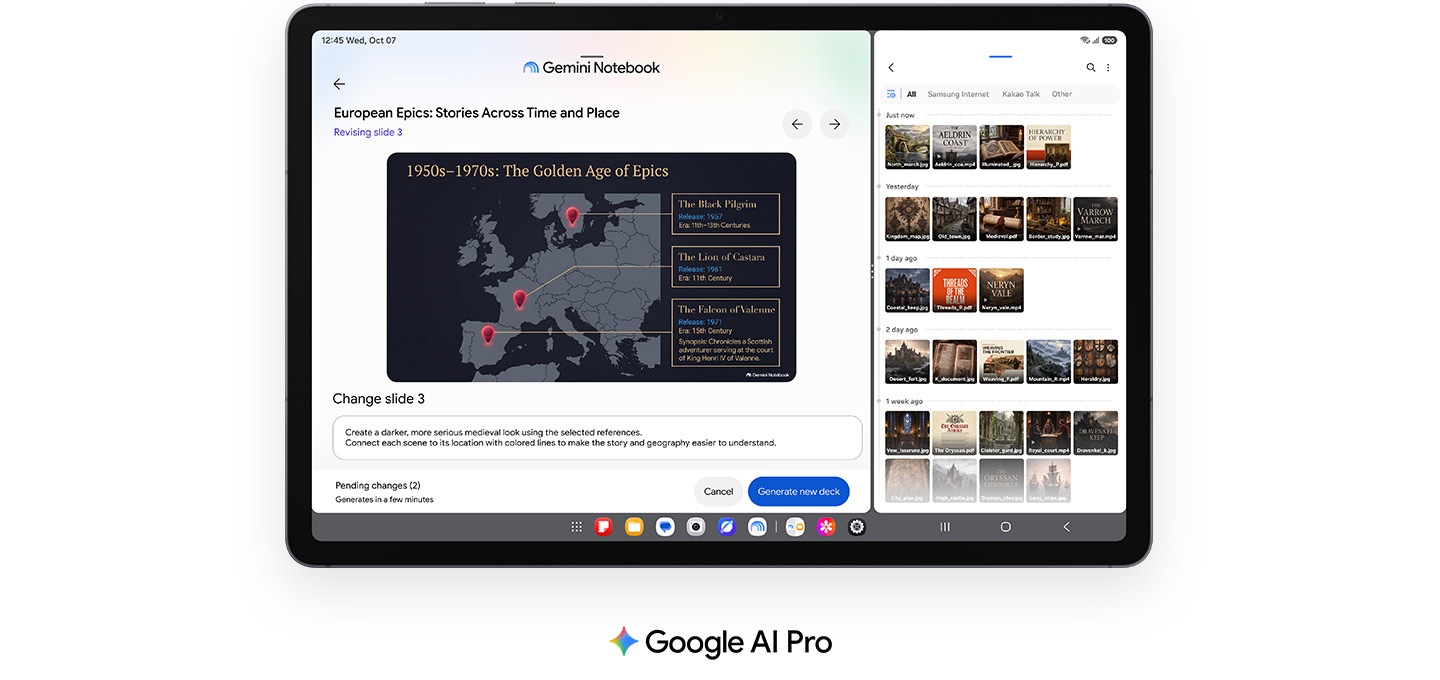Switch to the Other filter tab
Image resolution: width=1440 pixels, height=680 pixels.
(1062, 94)
